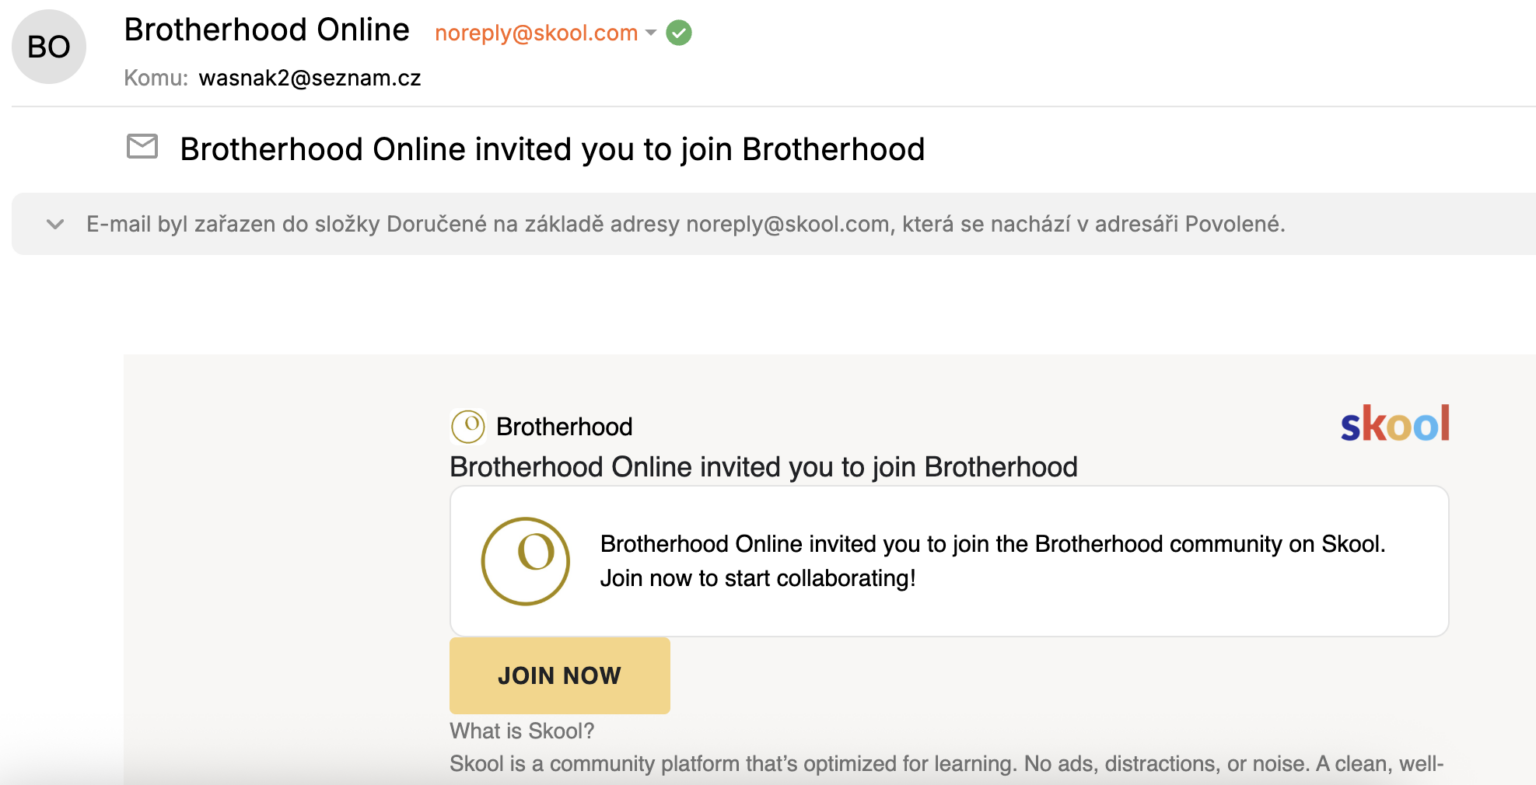Click the colorful skool logo
The height and width of the screenshot is (785, 1536).
[1395, 425]
